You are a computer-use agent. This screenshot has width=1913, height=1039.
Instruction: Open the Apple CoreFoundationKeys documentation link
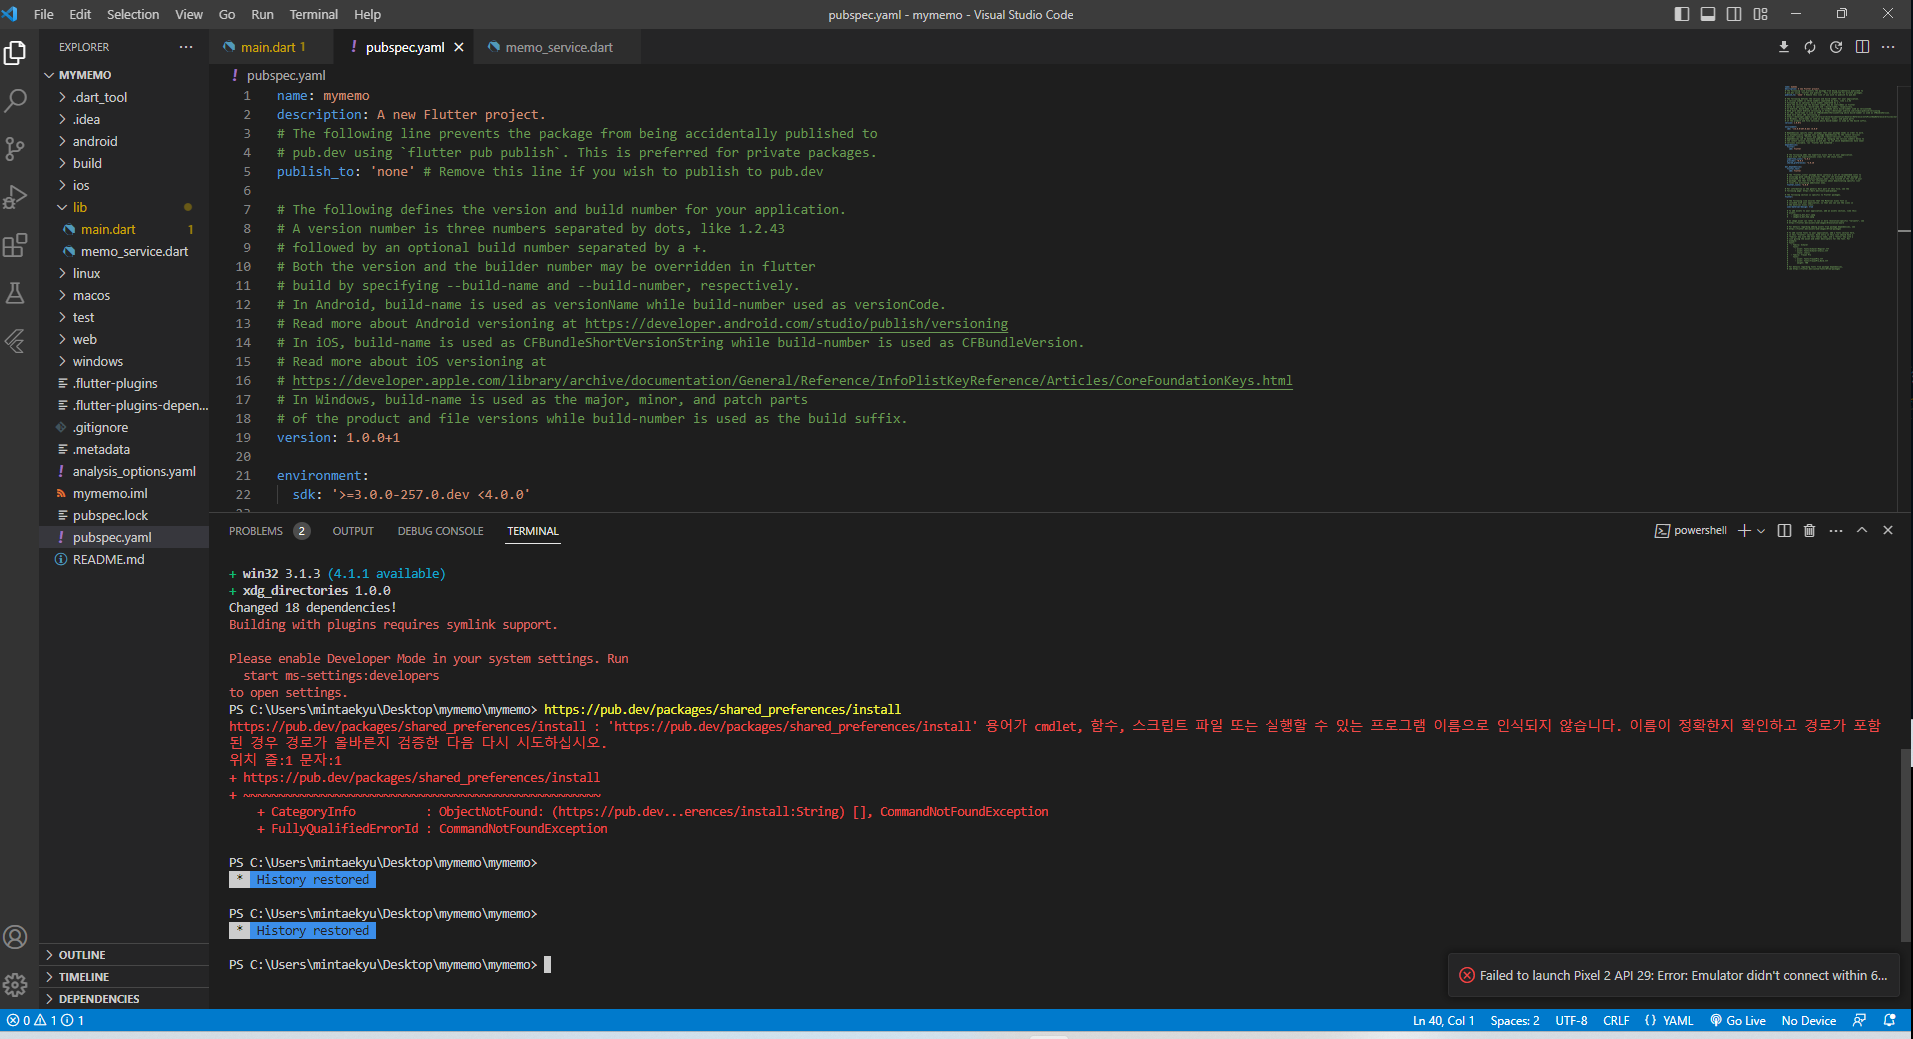pos(792,381)
